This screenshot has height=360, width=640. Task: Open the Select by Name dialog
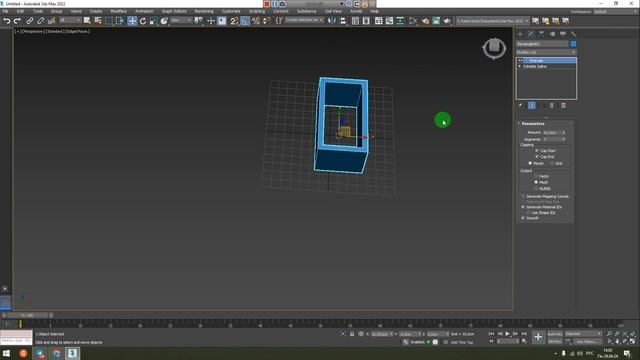98,20
